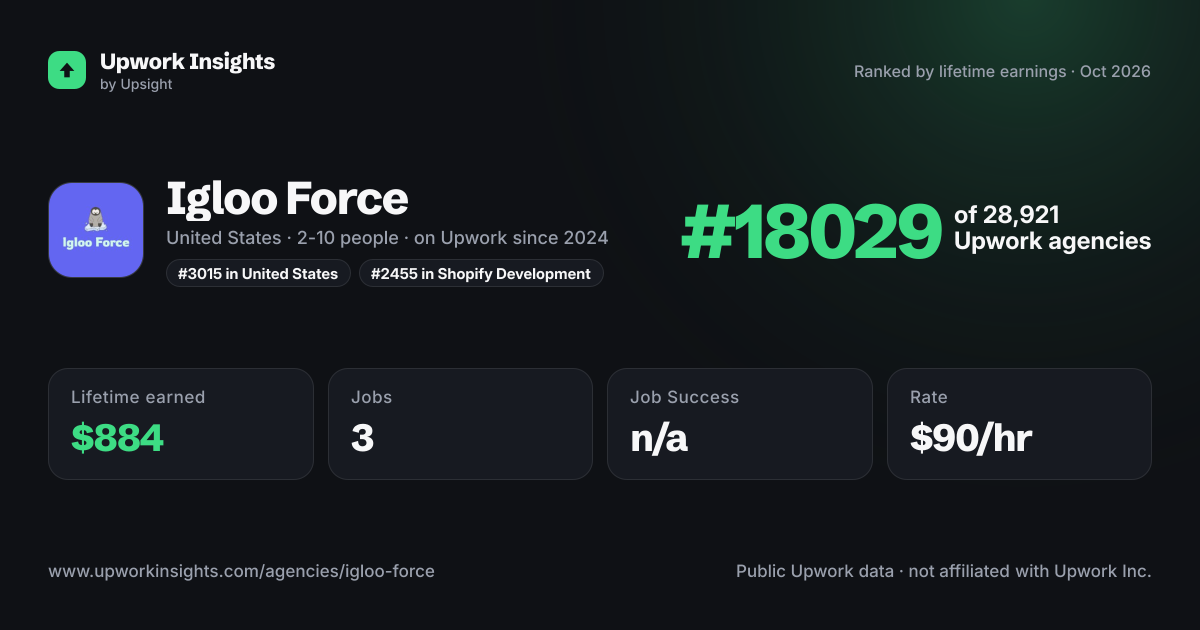Click the 'by Upsight' subtitle
The height and width of the screenshot is (630, 1200).
point(136,85)
